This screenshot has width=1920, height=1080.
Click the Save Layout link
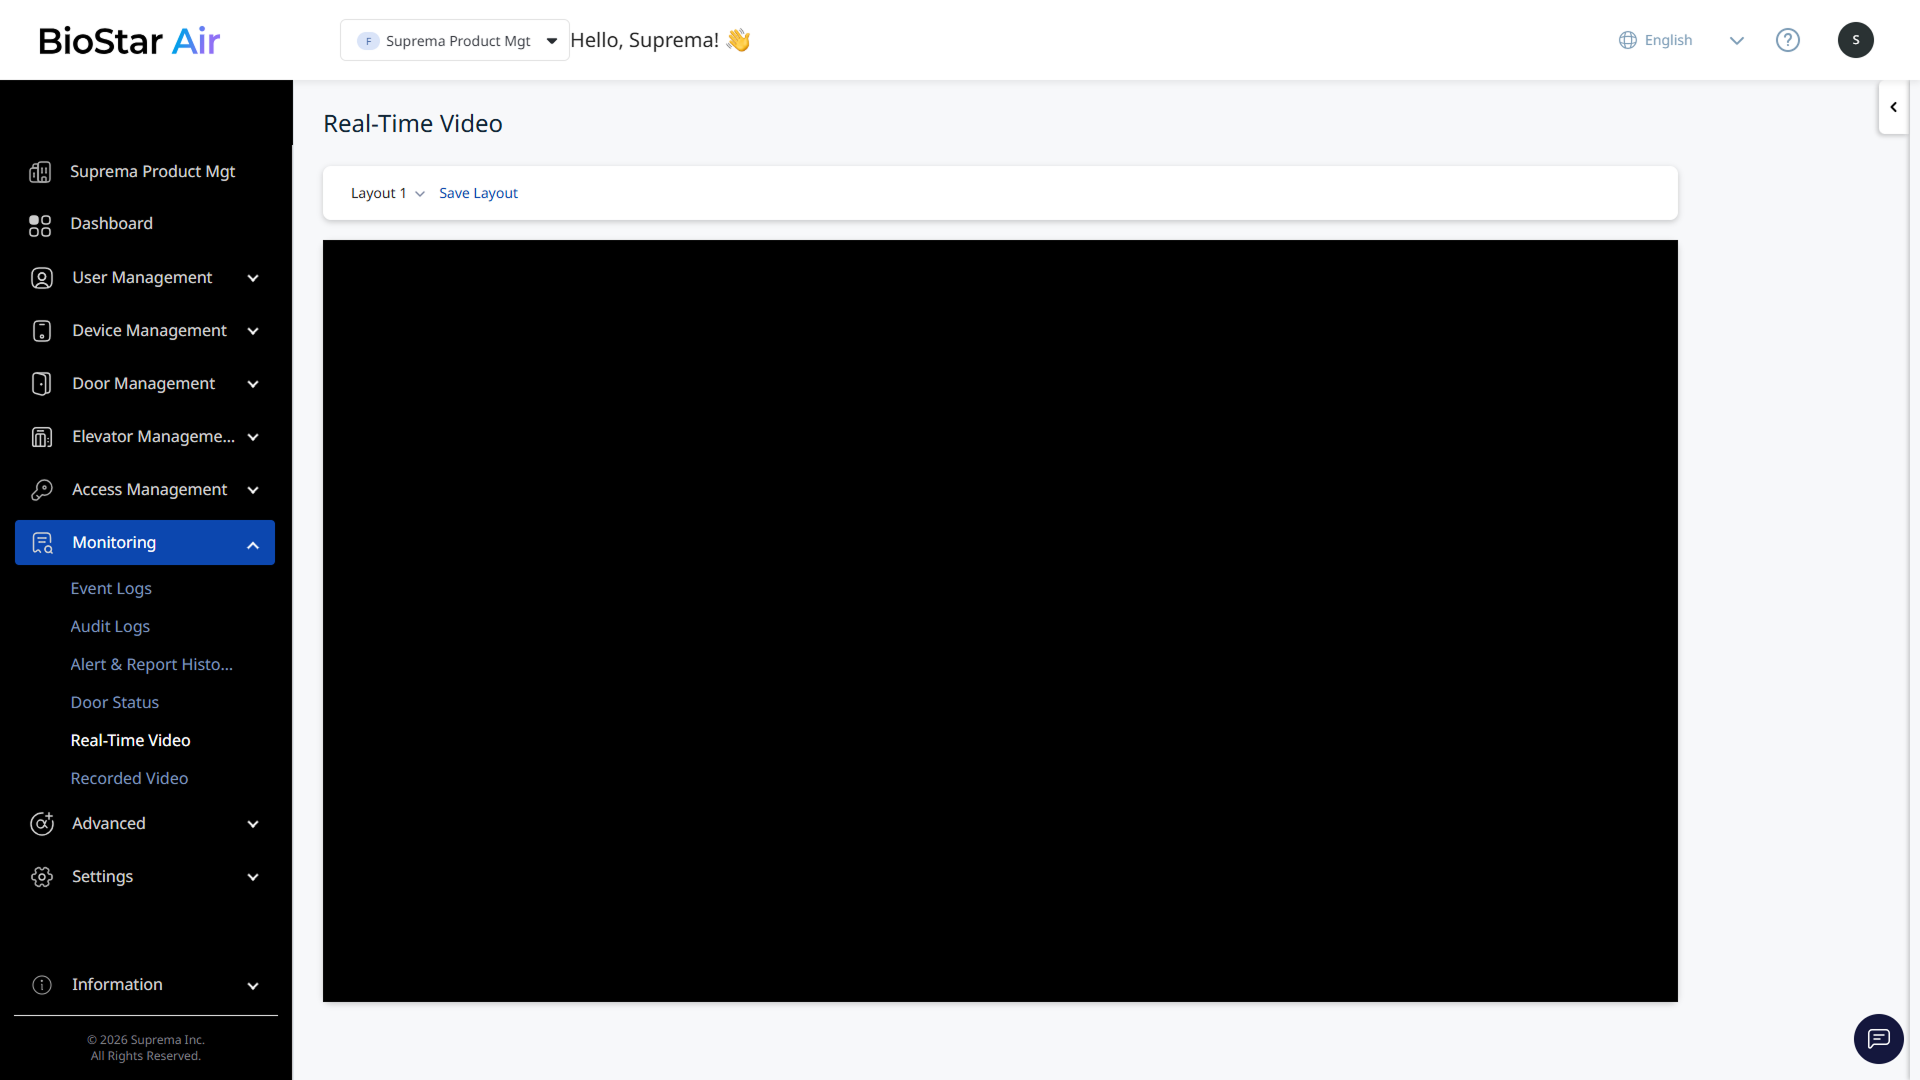[478, 194]
